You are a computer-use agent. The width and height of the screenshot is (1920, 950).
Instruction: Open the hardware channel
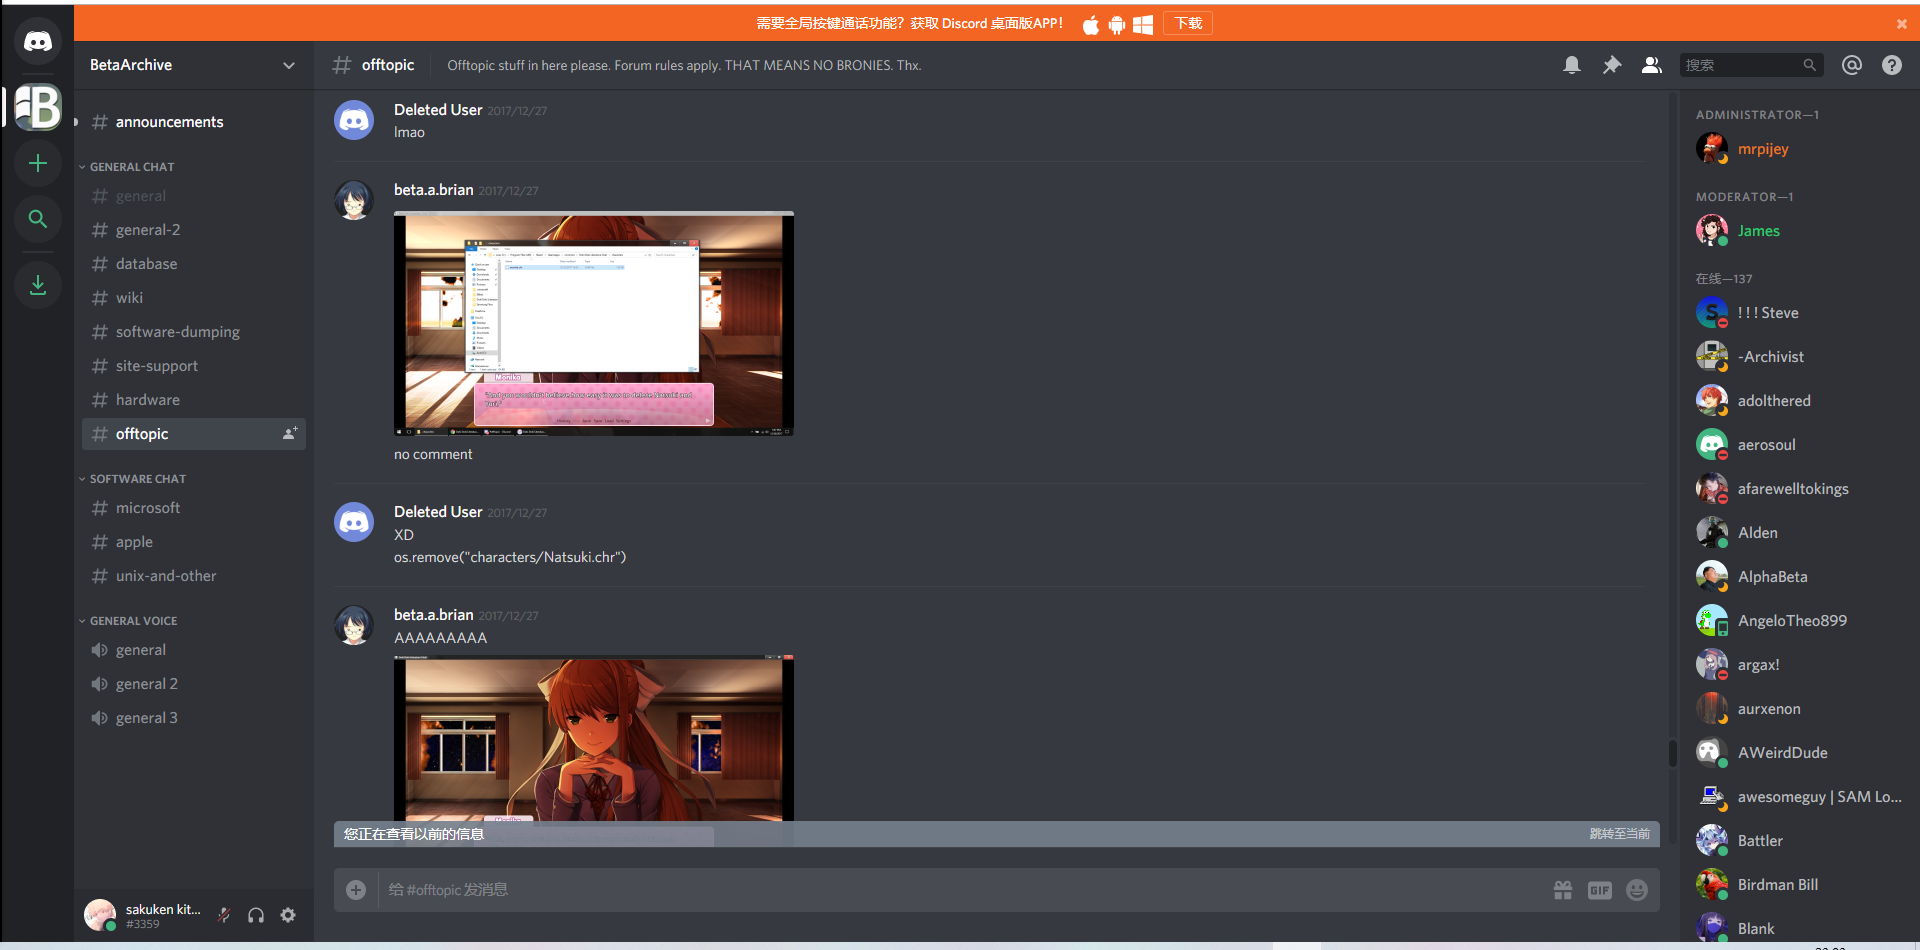click(x=194, y=400)
